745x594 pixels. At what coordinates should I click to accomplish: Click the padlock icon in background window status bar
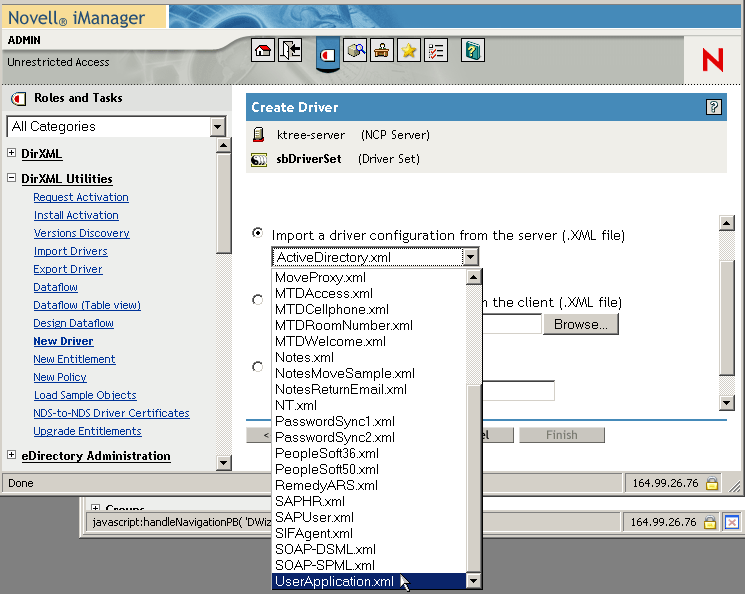pyautogui.click(x=710, y=523)
